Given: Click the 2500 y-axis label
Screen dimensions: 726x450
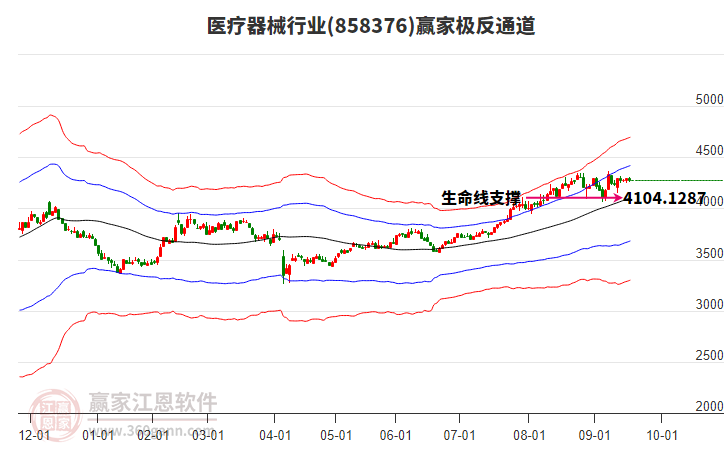Looking at the screenshot, I should [709, 355].
